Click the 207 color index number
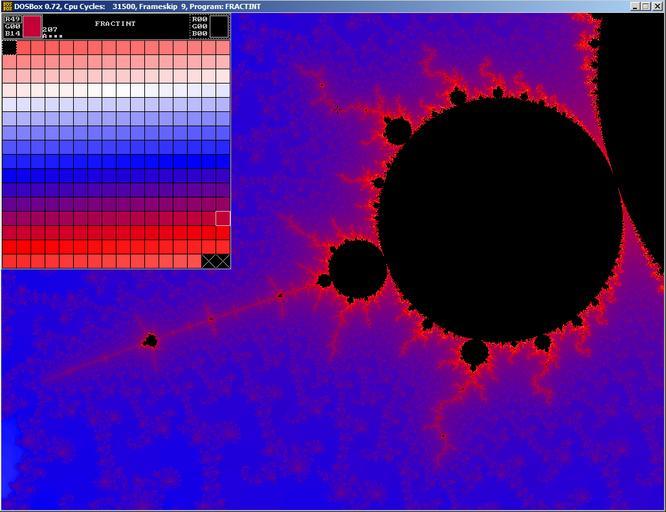This screenshot has height=512, width=666. click(50, 29)
